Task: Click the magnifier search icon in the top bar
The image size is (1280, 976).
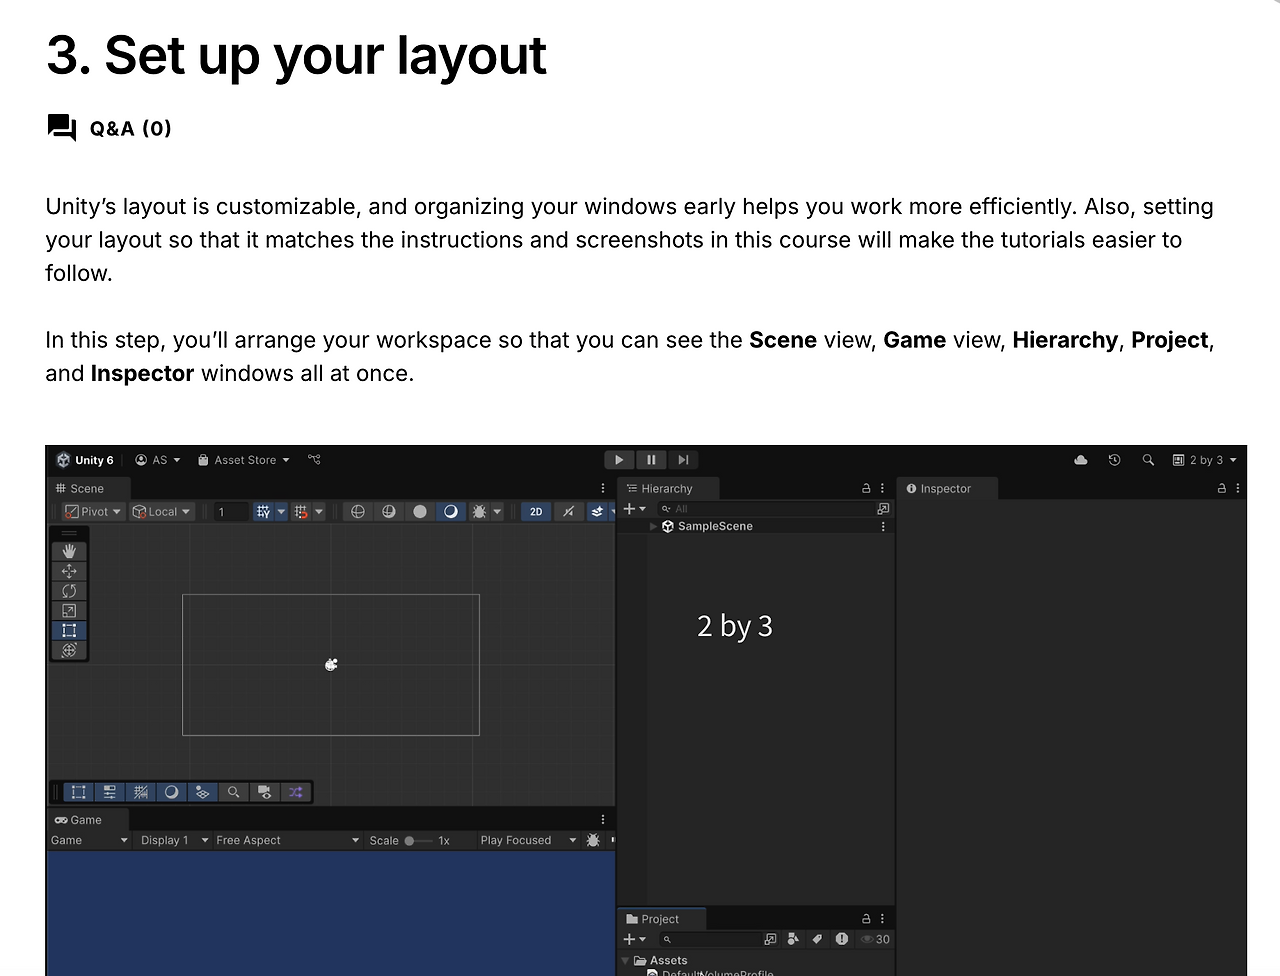Action: (1148, 460)
